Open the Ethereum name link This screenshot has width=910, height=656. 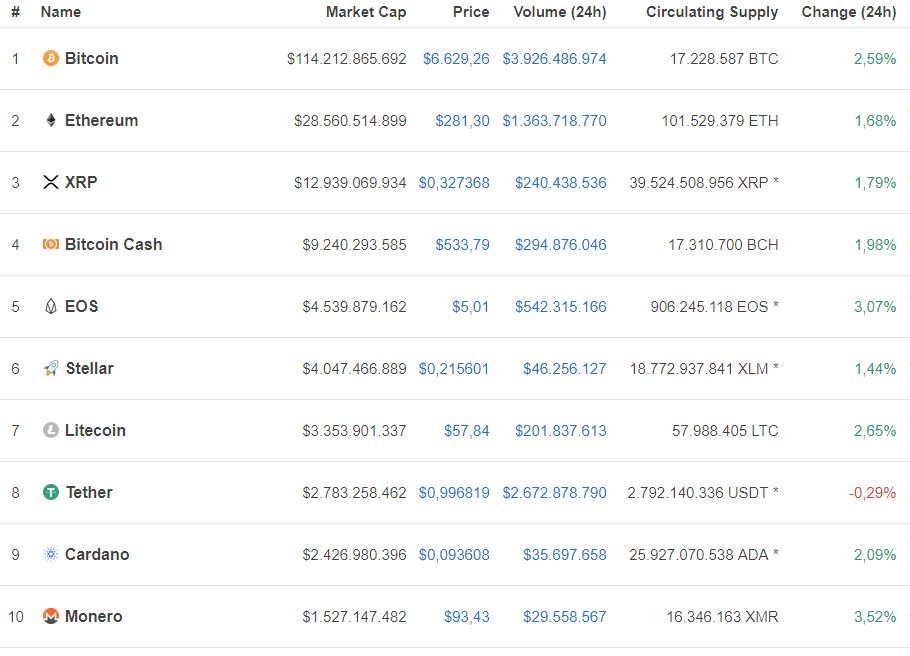(x=102, y=120)
